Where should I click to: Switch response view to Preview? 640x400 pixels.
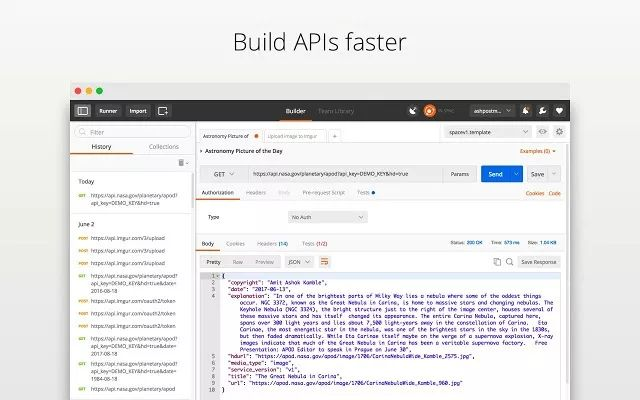pyautogui.click(x=264, y=262)
